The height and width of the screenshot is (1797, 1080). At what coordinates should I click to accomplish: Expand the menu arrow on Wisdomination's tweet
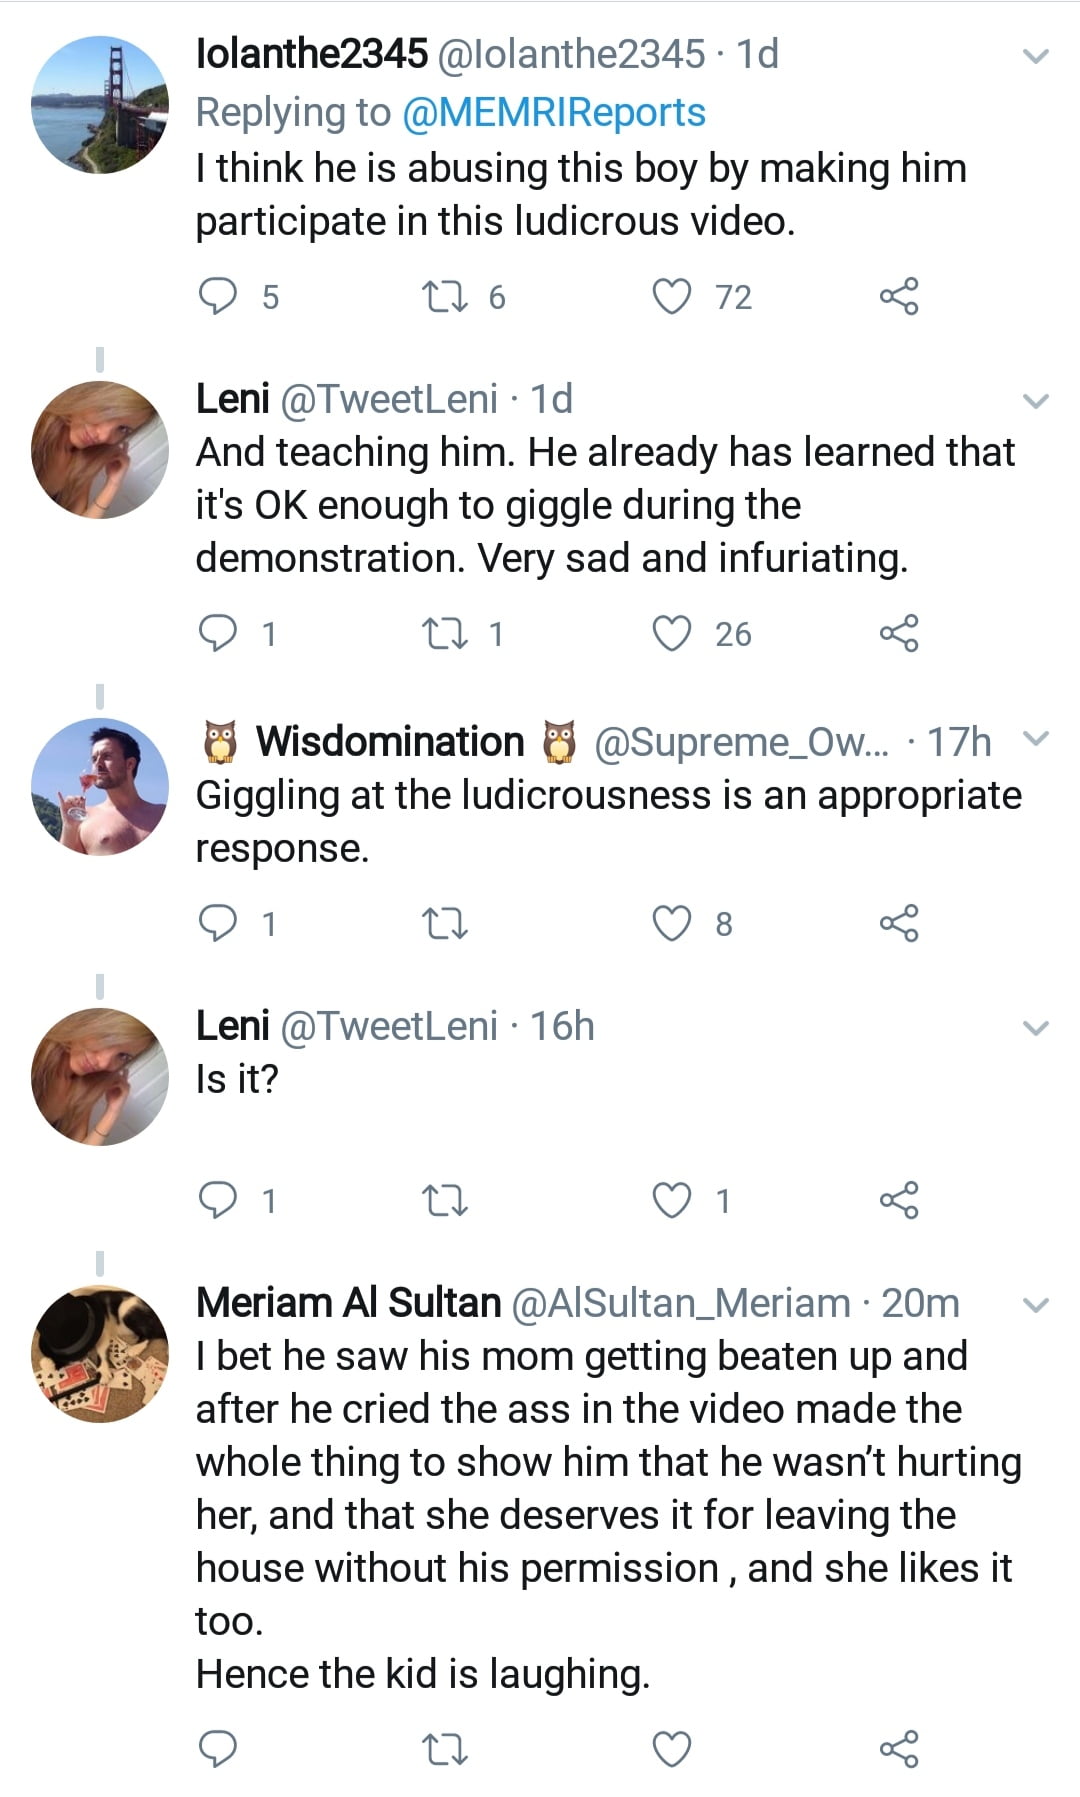click(x=1037, y=739)
